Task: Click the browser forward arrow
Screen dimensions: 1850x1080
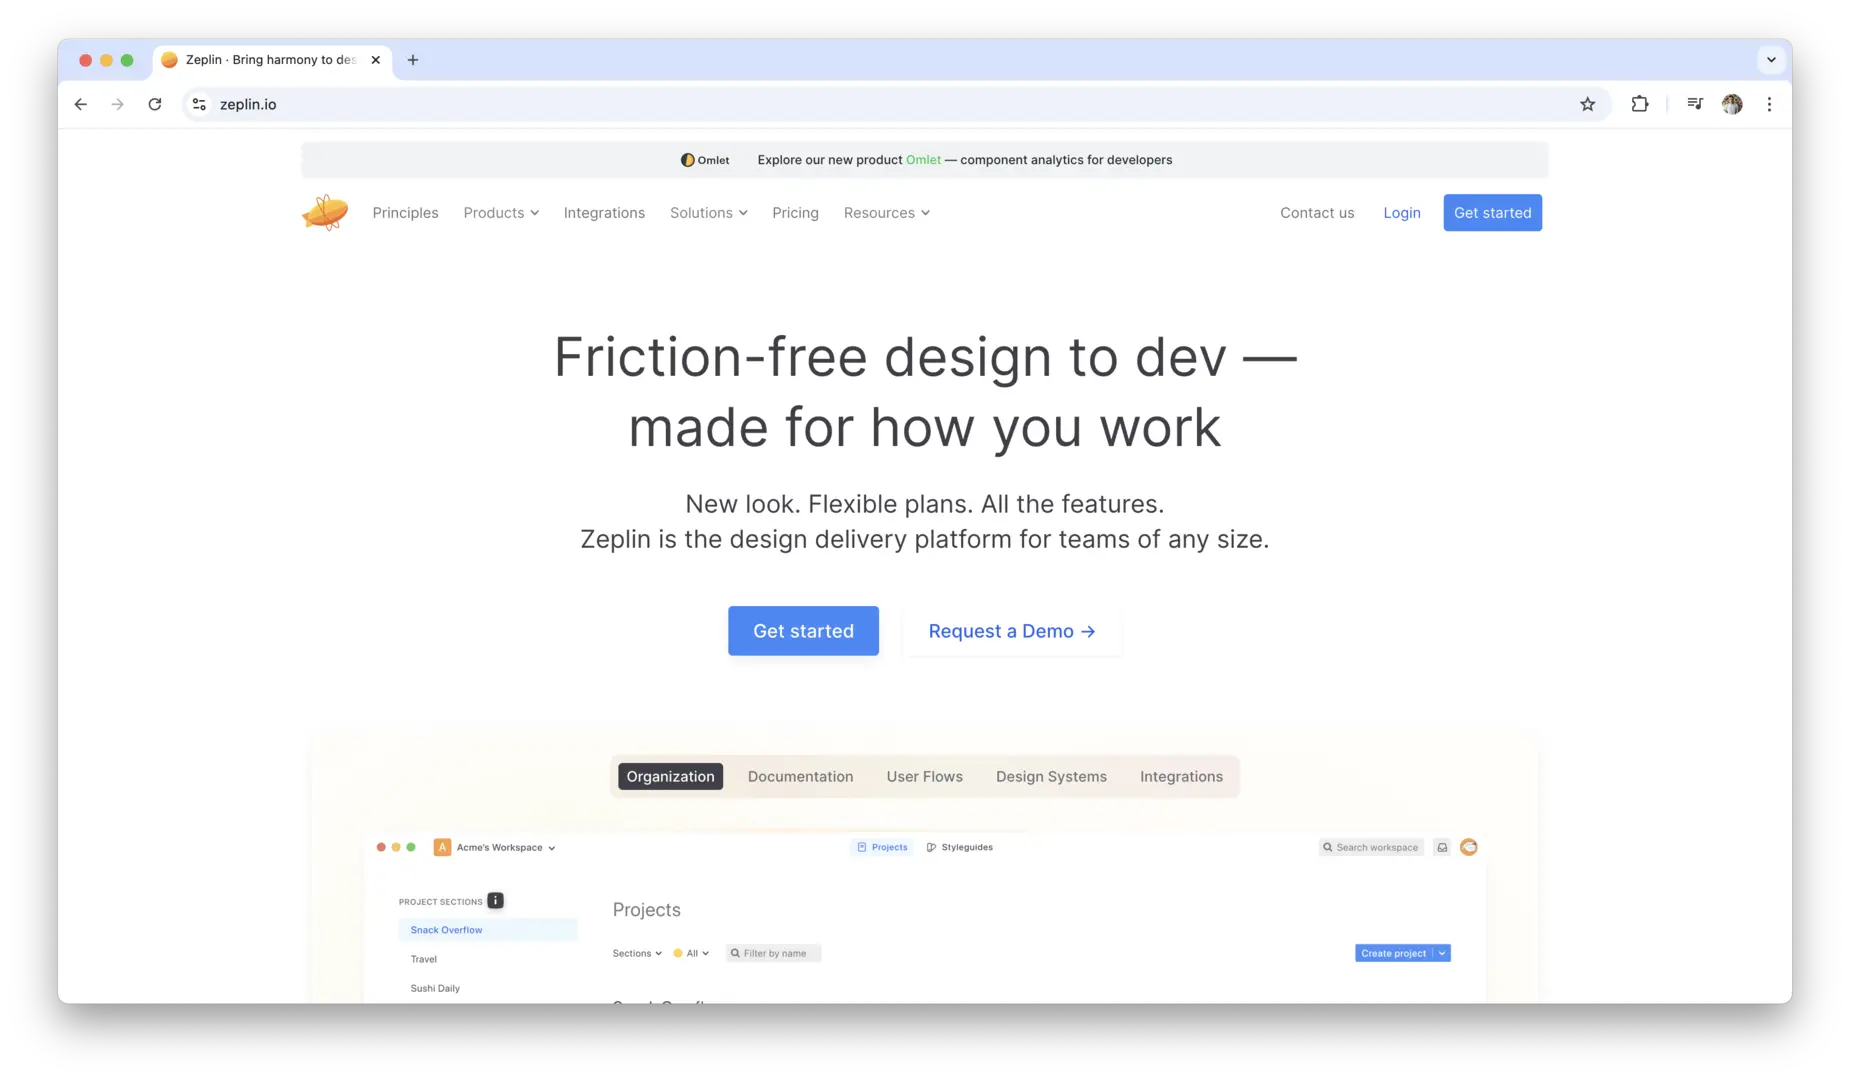Action: tap(118, 104)
